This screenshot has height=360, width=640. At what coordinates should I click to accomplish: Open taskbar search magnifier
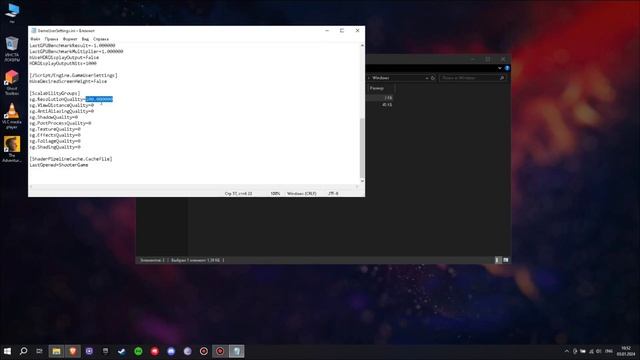click(x=23, y=351)
